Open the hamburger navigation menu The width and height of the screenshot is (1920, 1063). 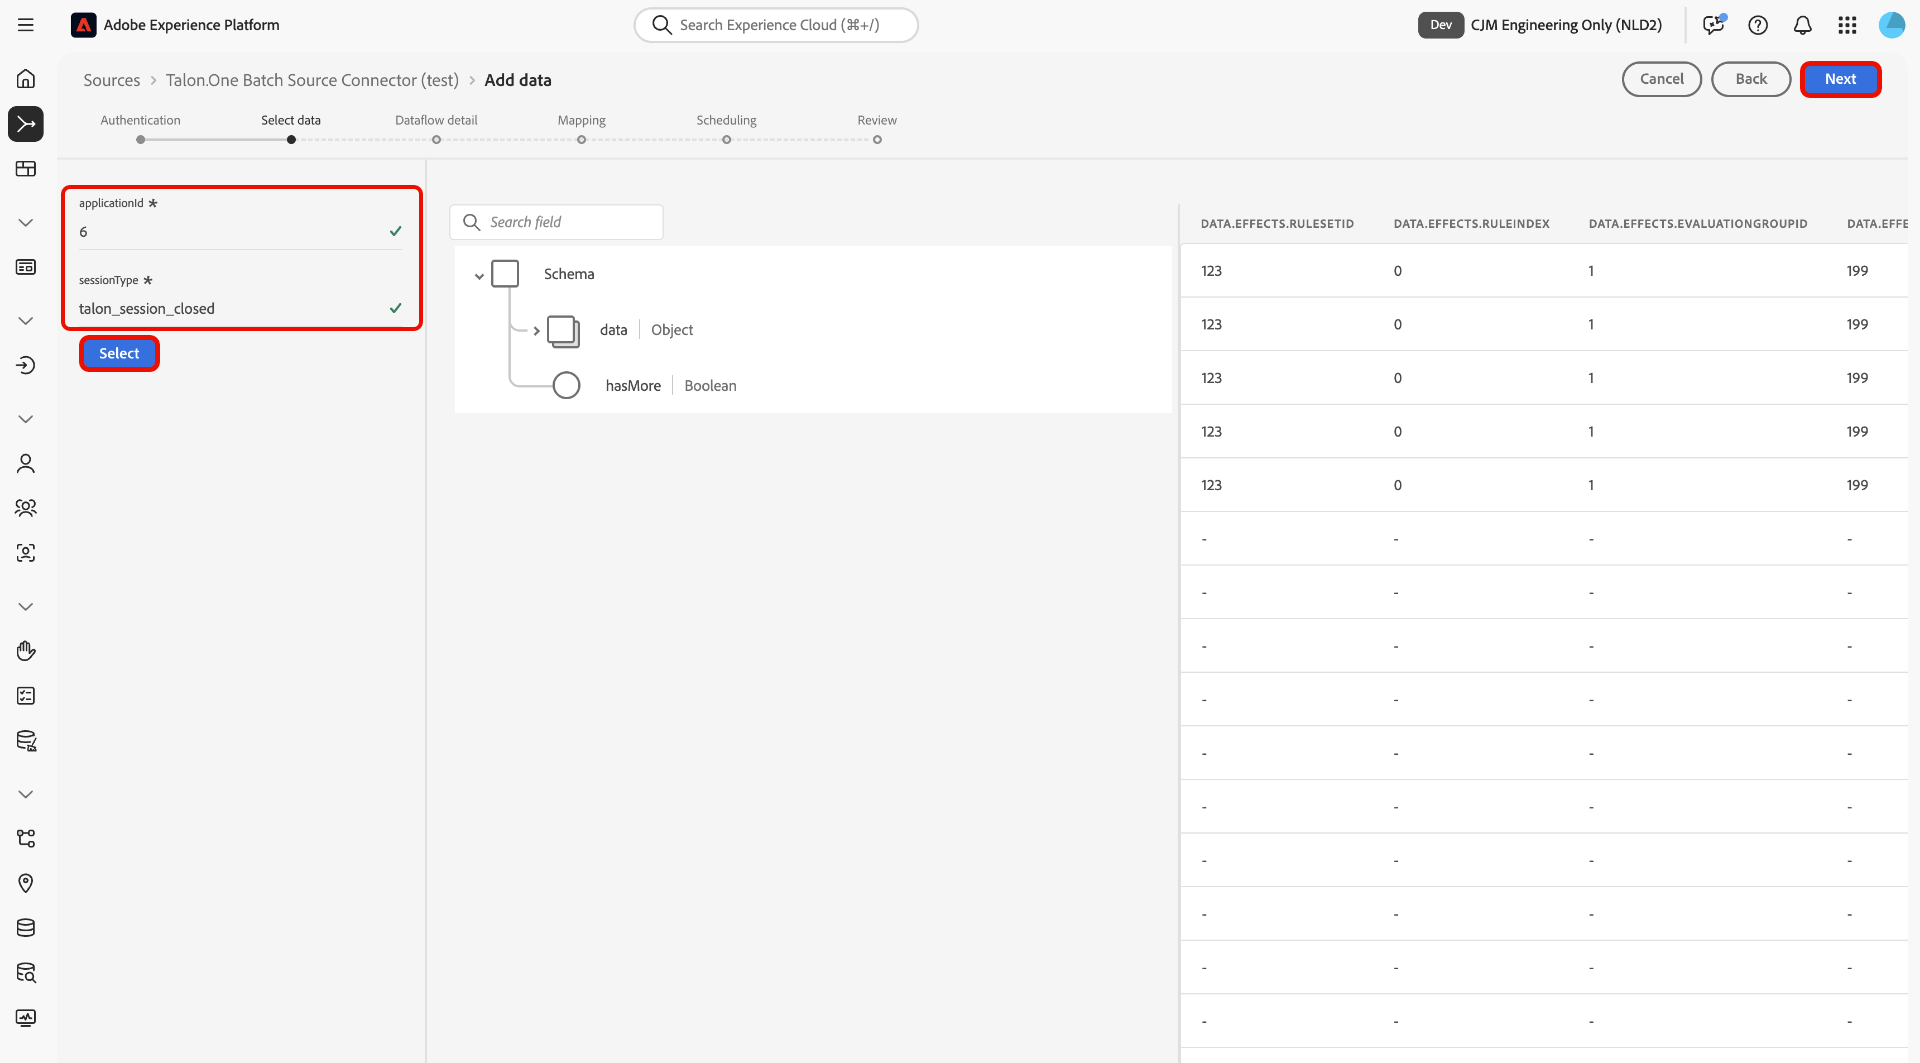26,25
